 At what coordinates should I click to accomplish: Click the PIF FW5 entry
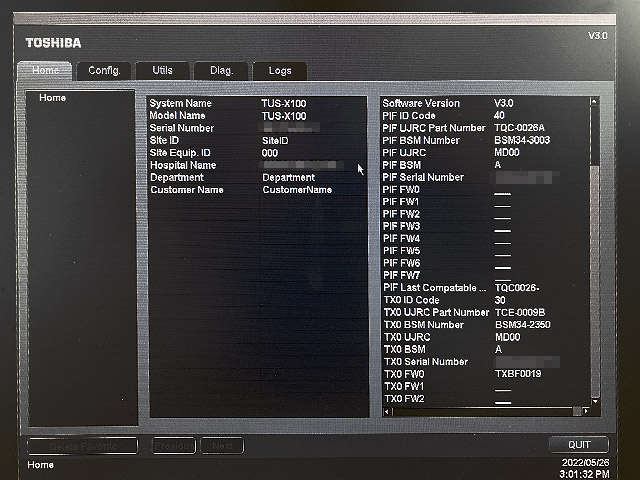click(x=486, y=251)
